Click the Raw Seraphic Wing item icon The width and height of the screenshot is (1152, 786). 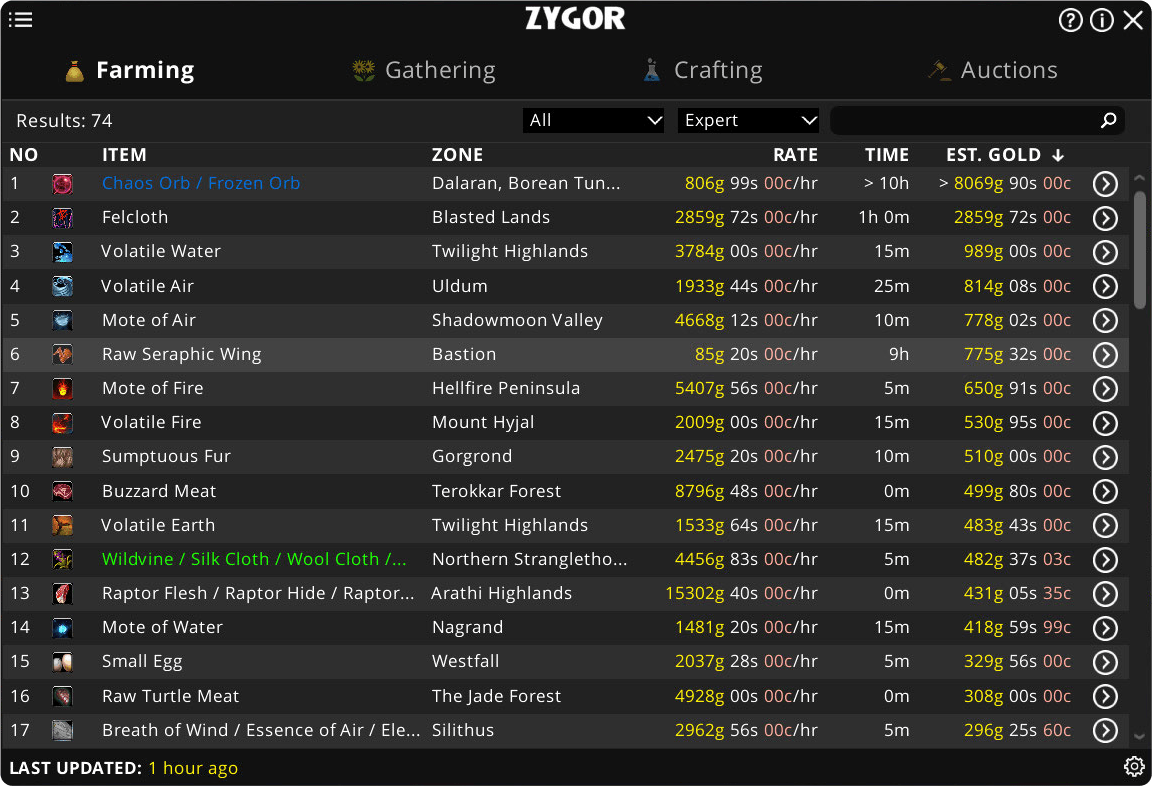coord(62,354)
